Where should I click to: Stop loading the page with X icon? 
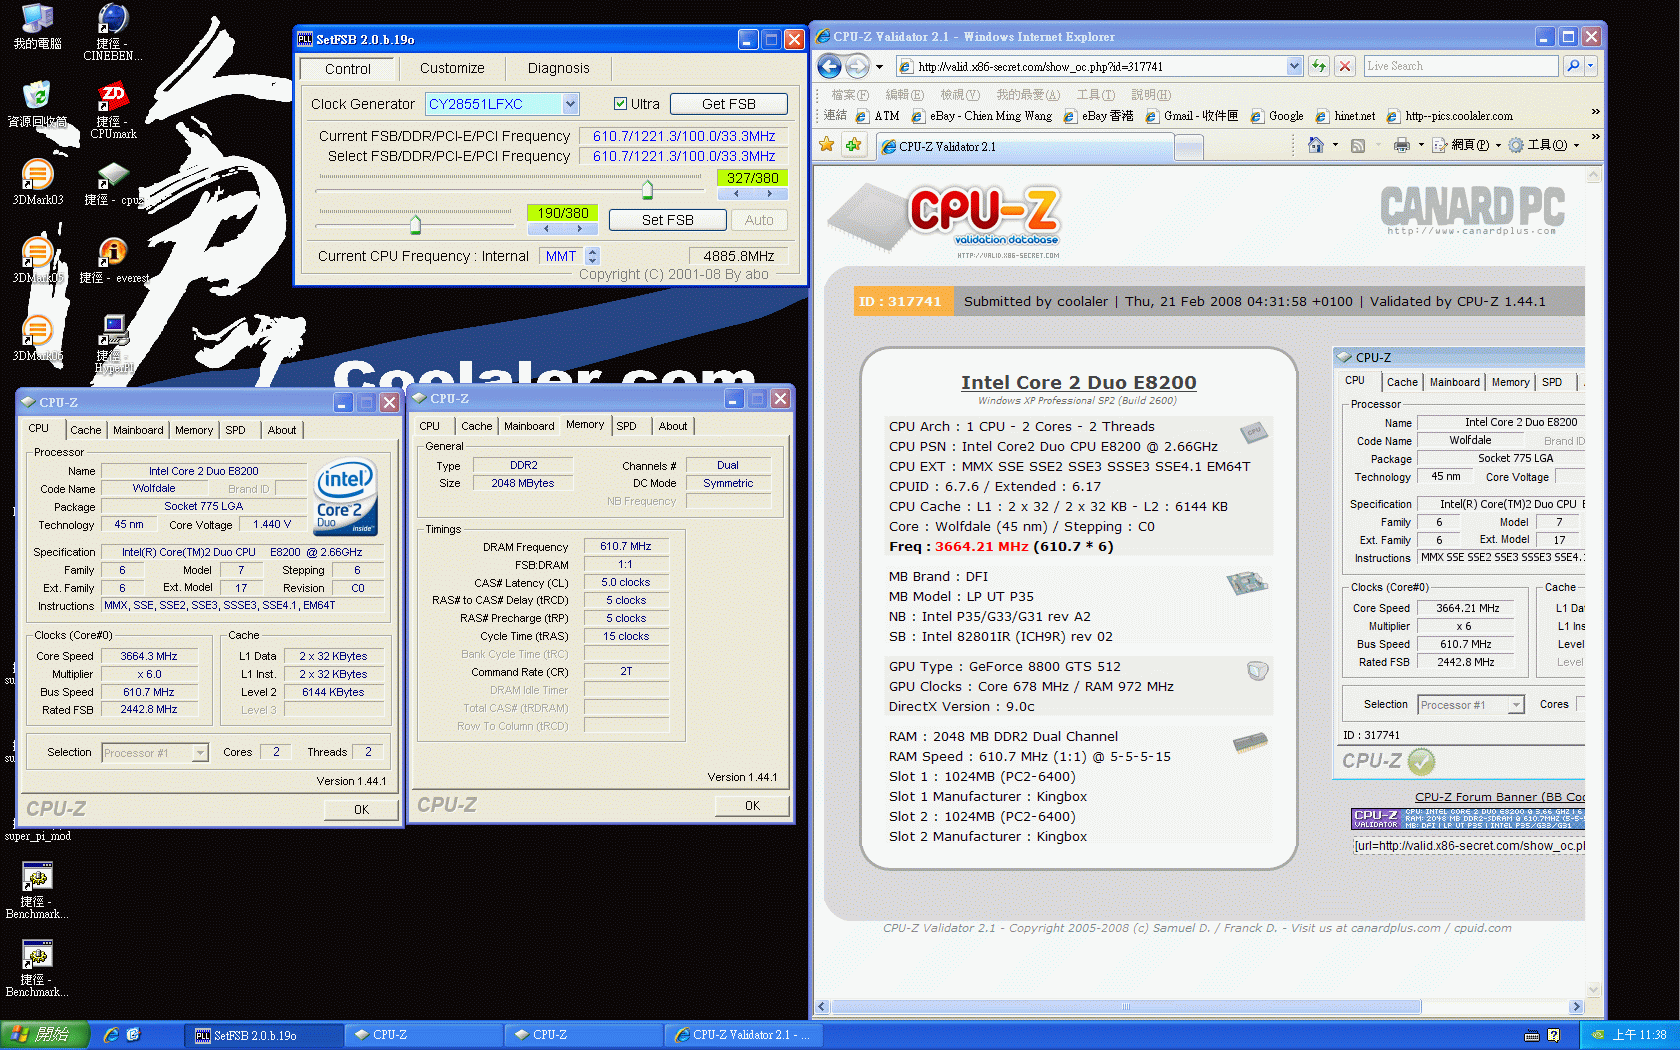[x=1345, y=66]
